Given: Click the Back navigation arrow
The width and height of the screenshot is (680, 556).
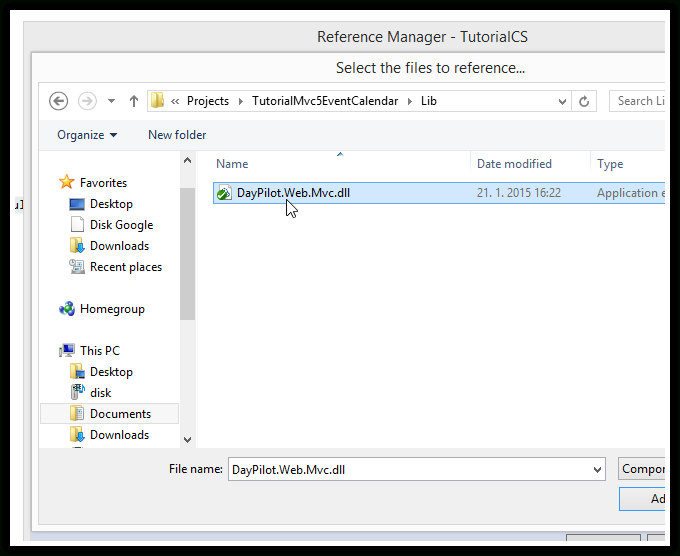Looking at the screenshot, I should pos(59,101).
